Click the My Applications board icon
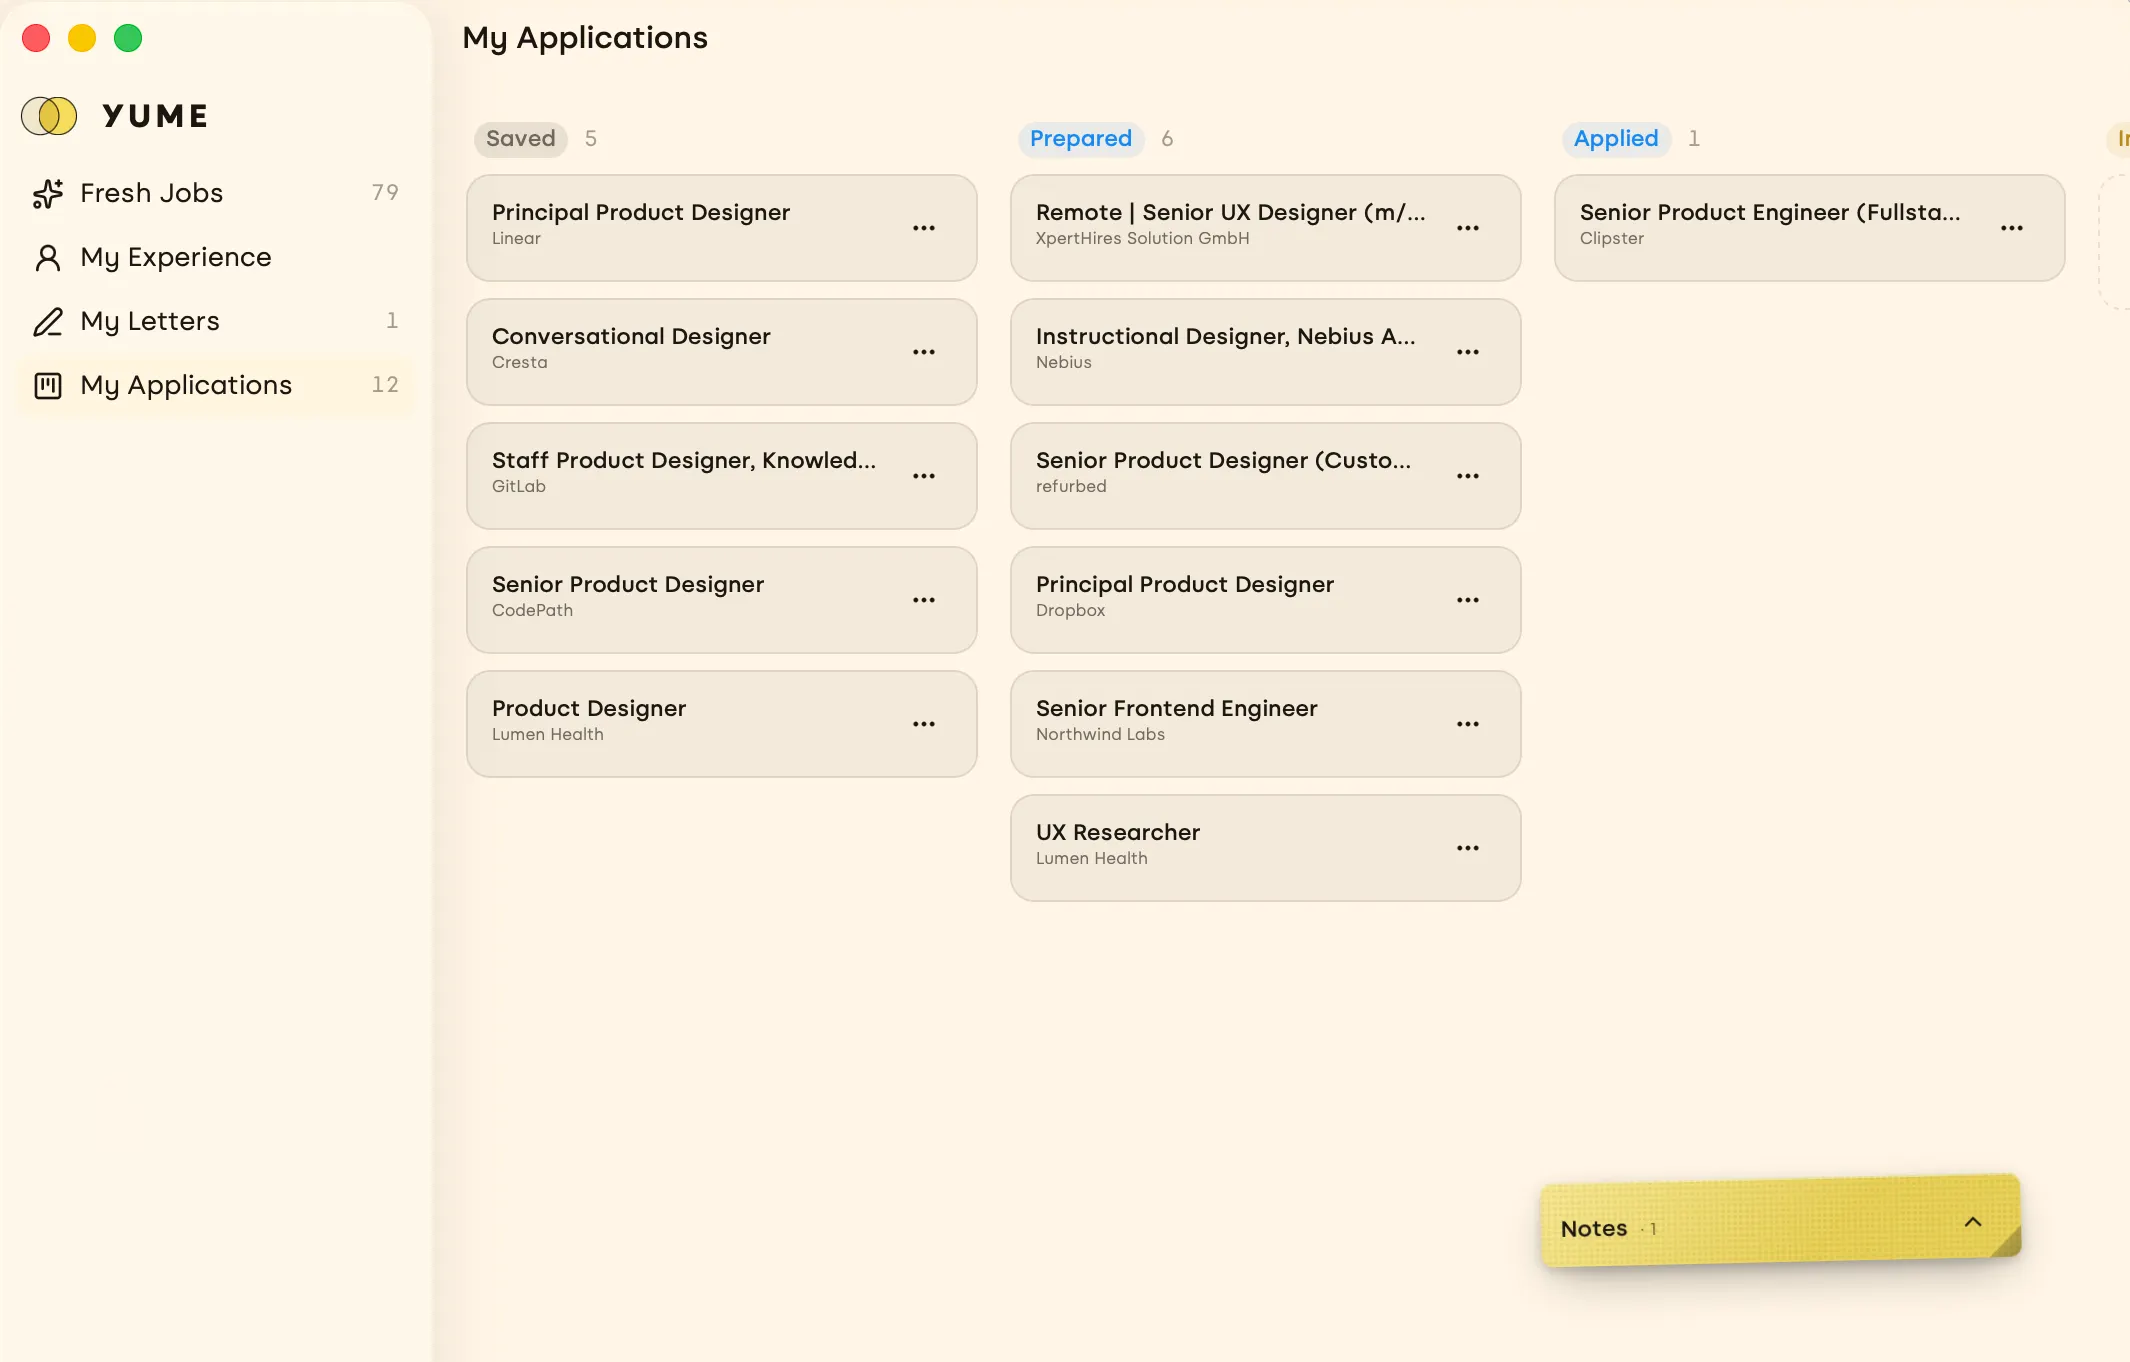The image size is (2130, 1362). 47,385
